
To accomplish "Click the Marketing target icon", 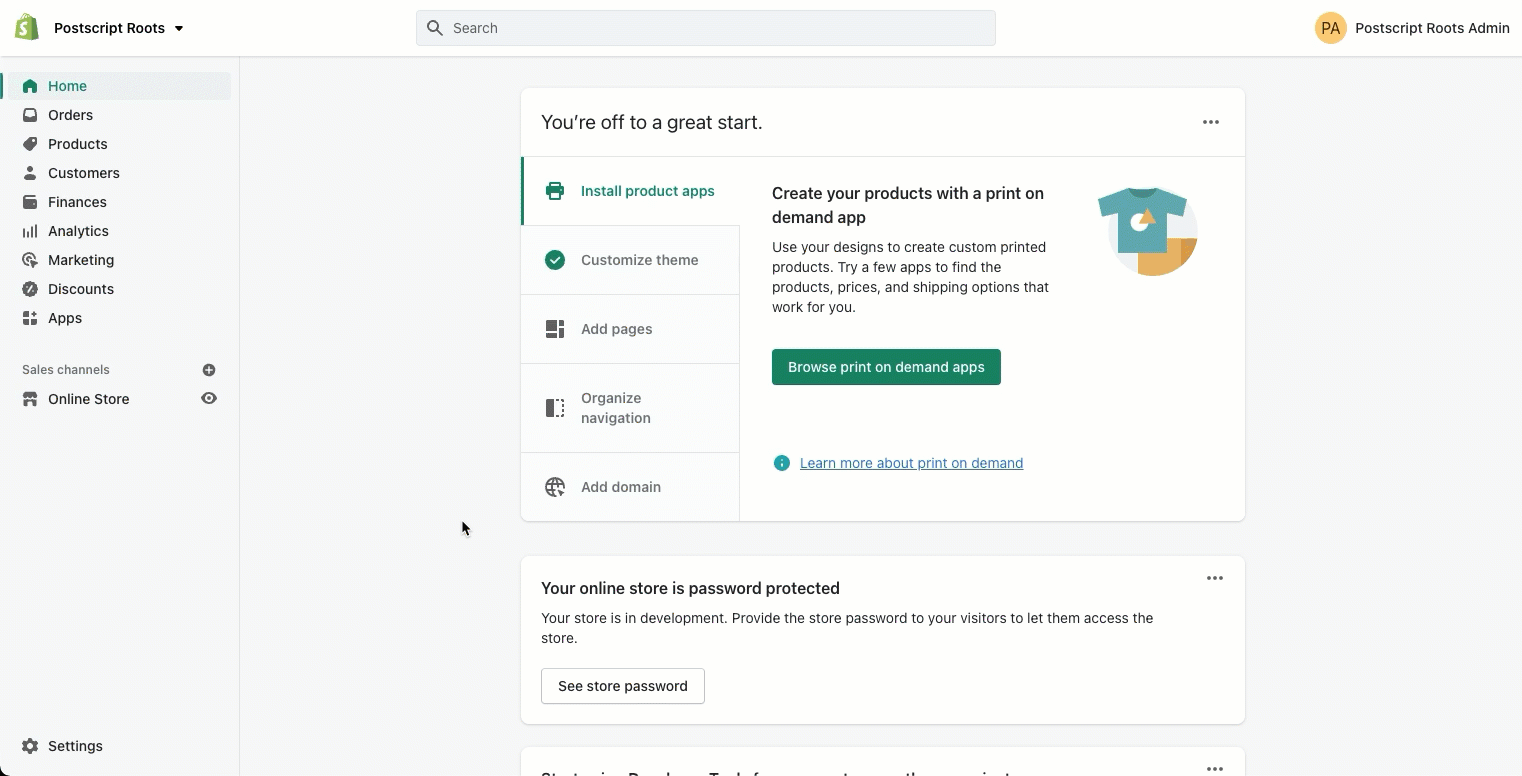I will pyautogui.click(x=30, y=260).
